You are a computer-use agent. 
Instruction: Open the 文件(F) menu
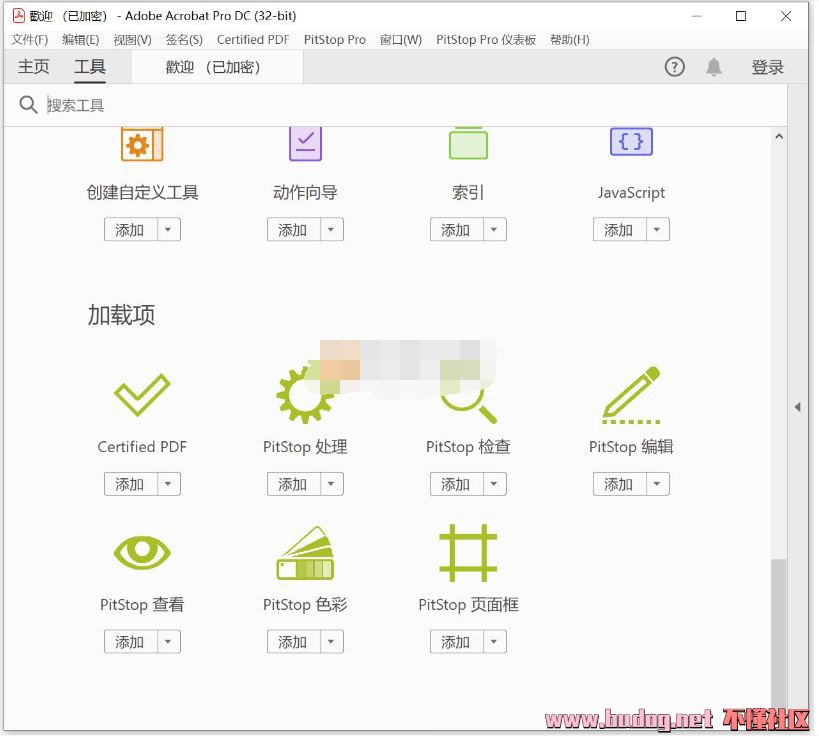pyautogui.click(x=30, y=40)
